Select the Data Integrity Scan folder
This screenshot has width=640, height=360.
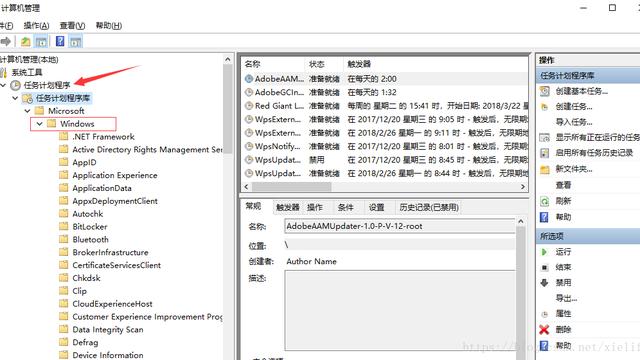108,329
